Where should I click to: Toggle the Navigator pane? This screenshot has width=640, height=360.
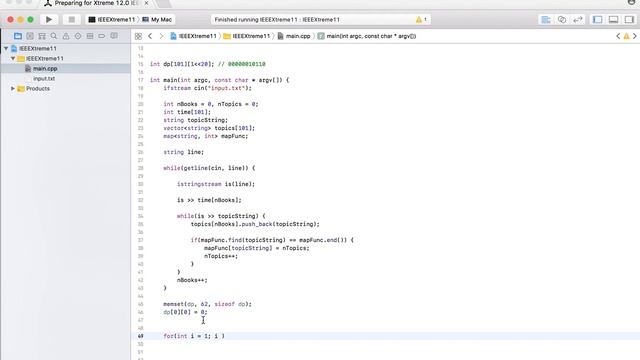coord(597,20)
